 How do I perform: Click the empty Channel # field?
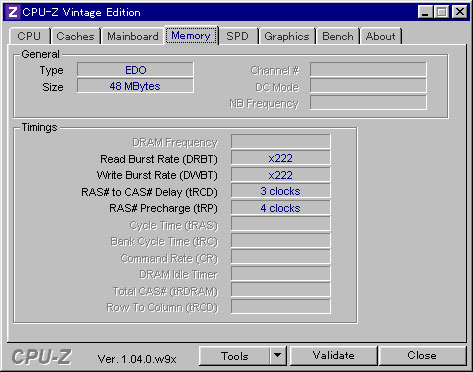tap(368, 70)
